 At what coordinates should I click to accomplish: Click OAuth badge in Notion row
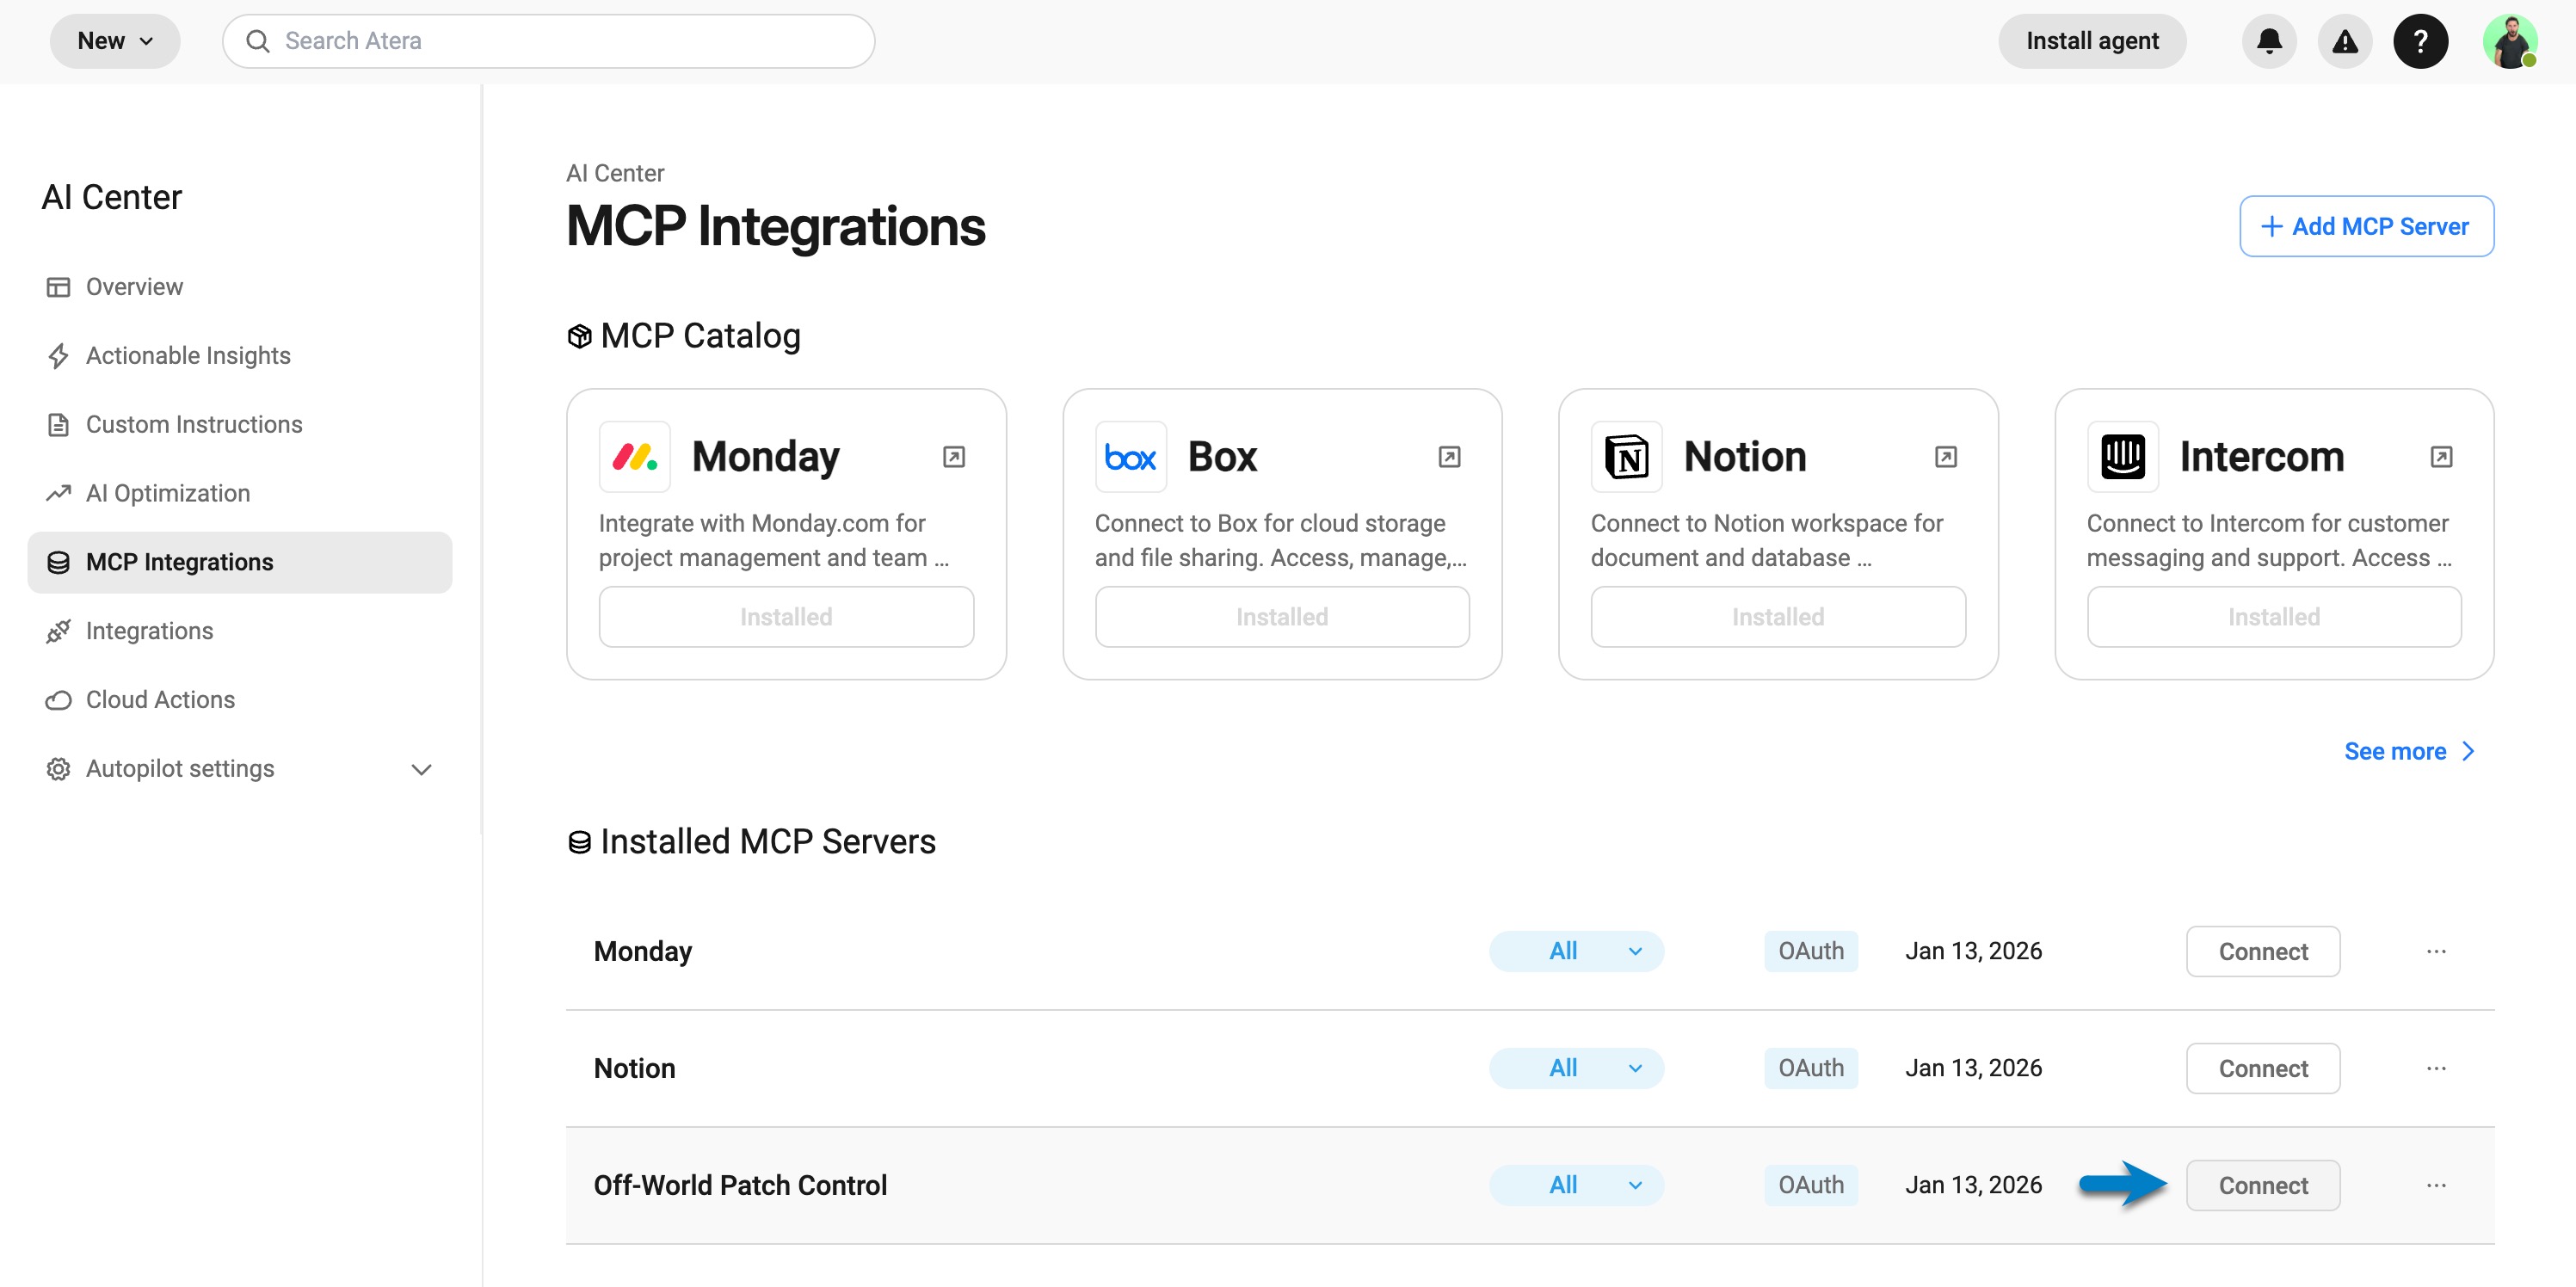pos(1810,1068)
